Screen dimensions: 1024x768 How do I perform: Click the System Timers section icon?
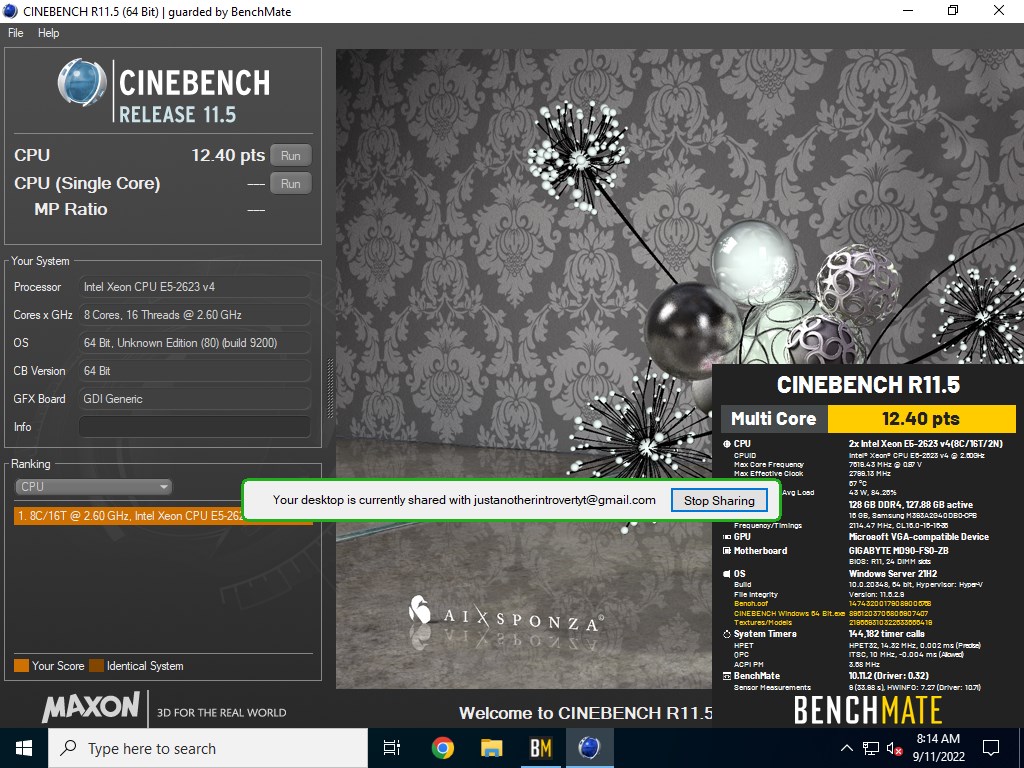click(x=726, y=634)
